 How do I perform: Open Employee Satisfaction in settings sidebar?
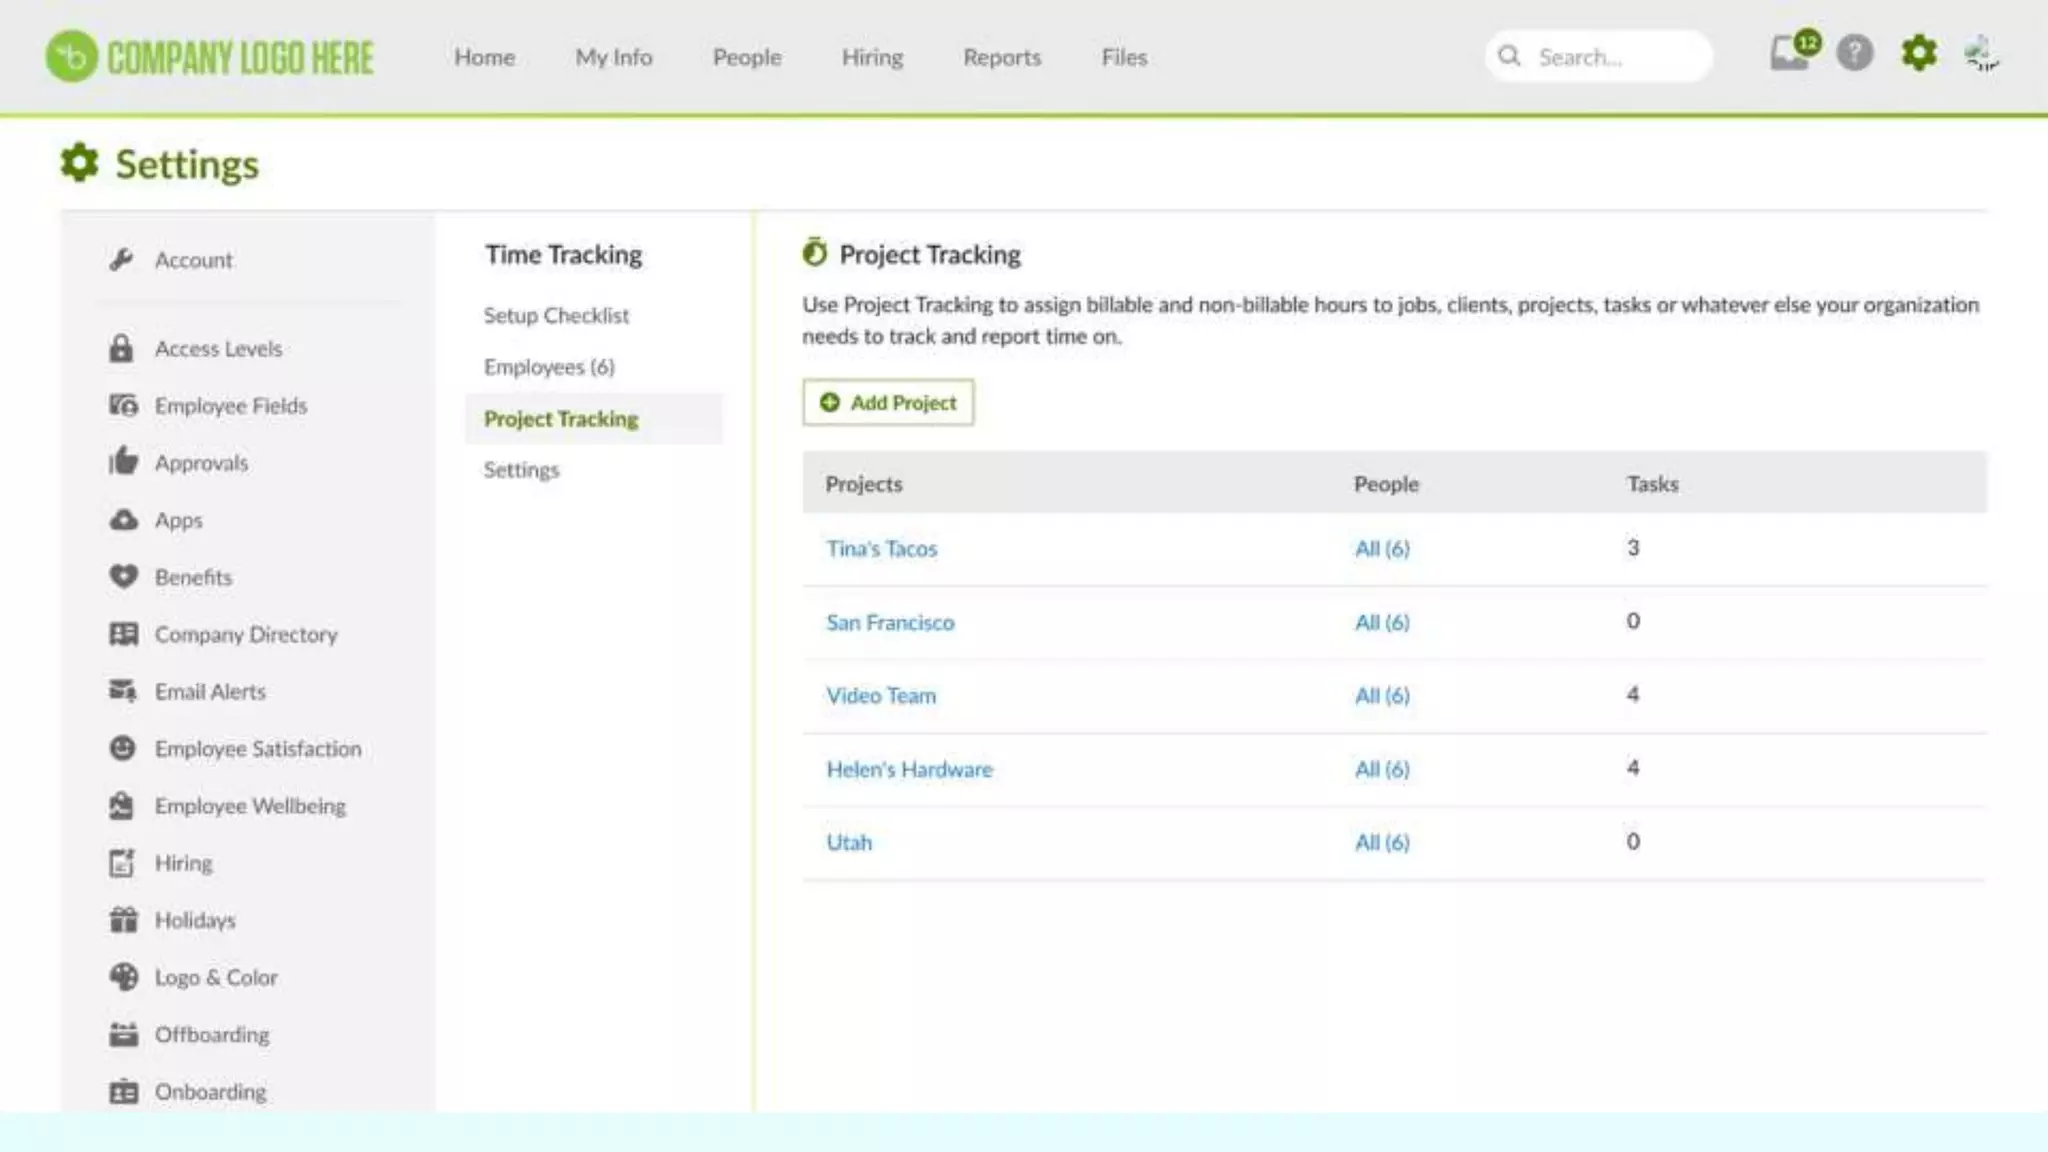257,749
